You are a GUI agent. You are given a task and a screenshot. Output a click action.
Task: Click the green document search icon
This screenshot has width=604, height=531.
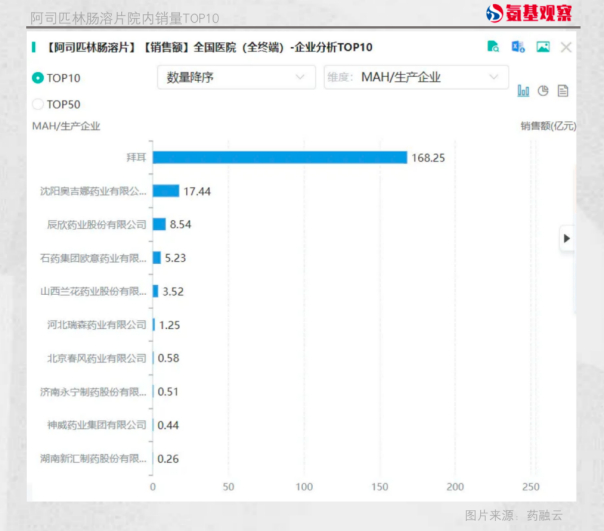pyautogui.click(x=493, y=47)
